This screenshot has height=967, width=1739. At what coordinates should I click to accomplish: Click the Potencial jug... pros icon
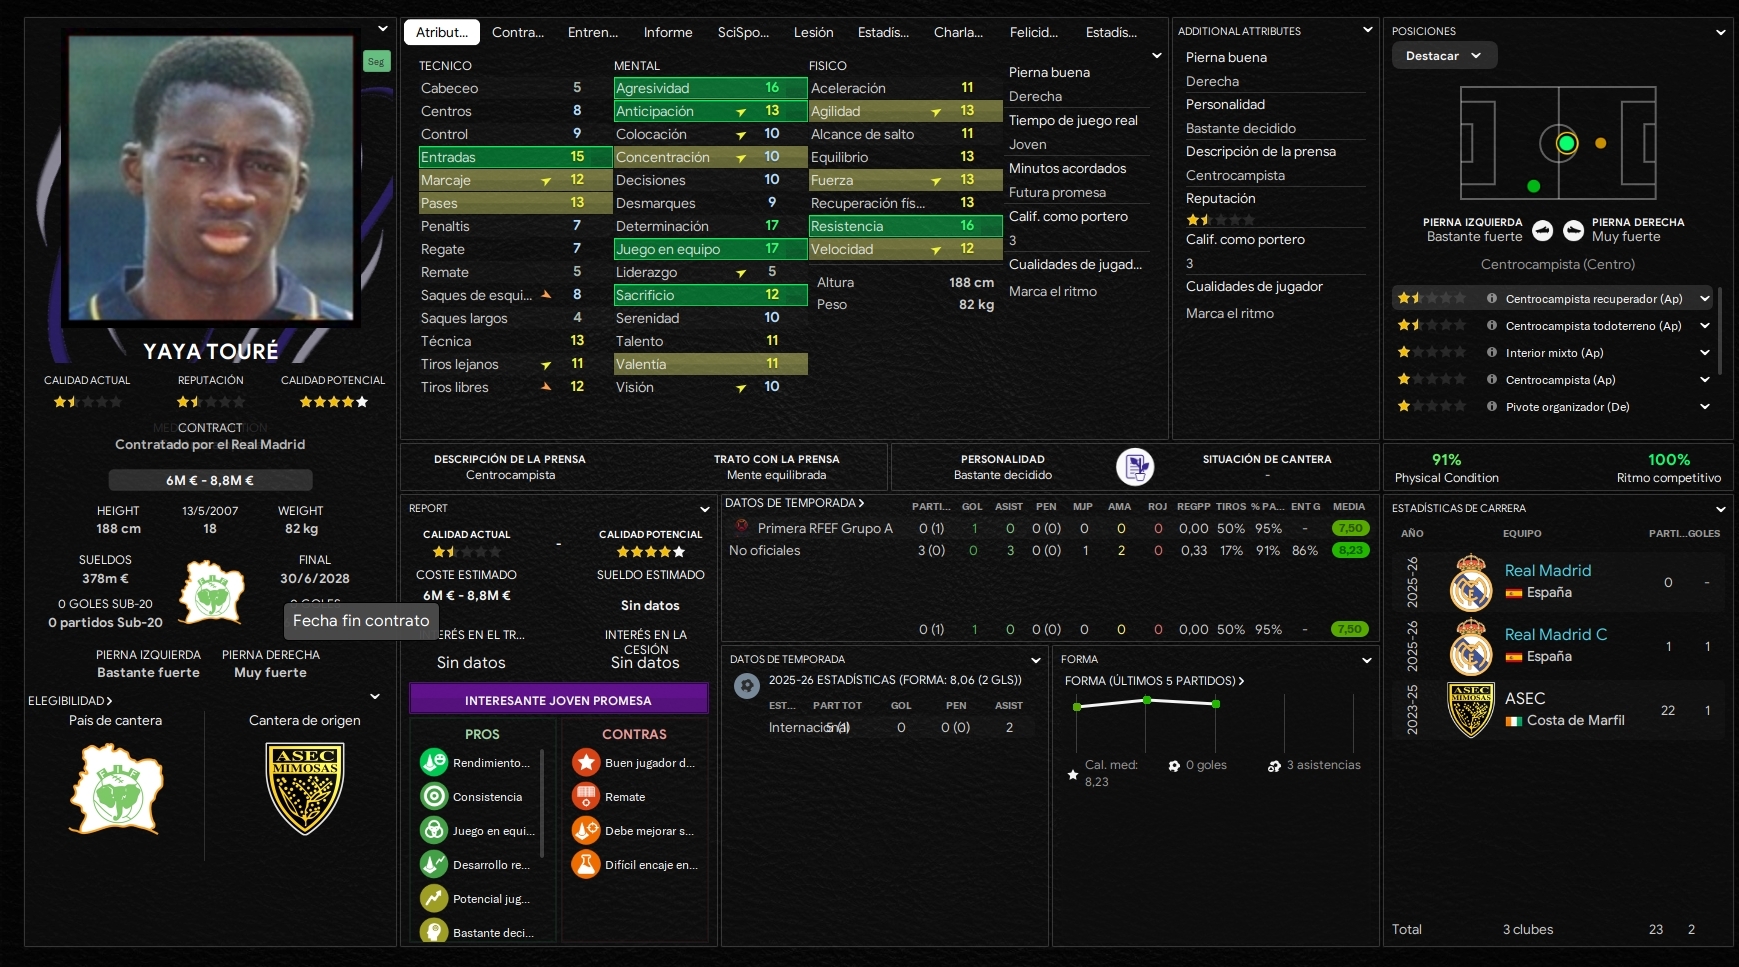tap(434, 899)
